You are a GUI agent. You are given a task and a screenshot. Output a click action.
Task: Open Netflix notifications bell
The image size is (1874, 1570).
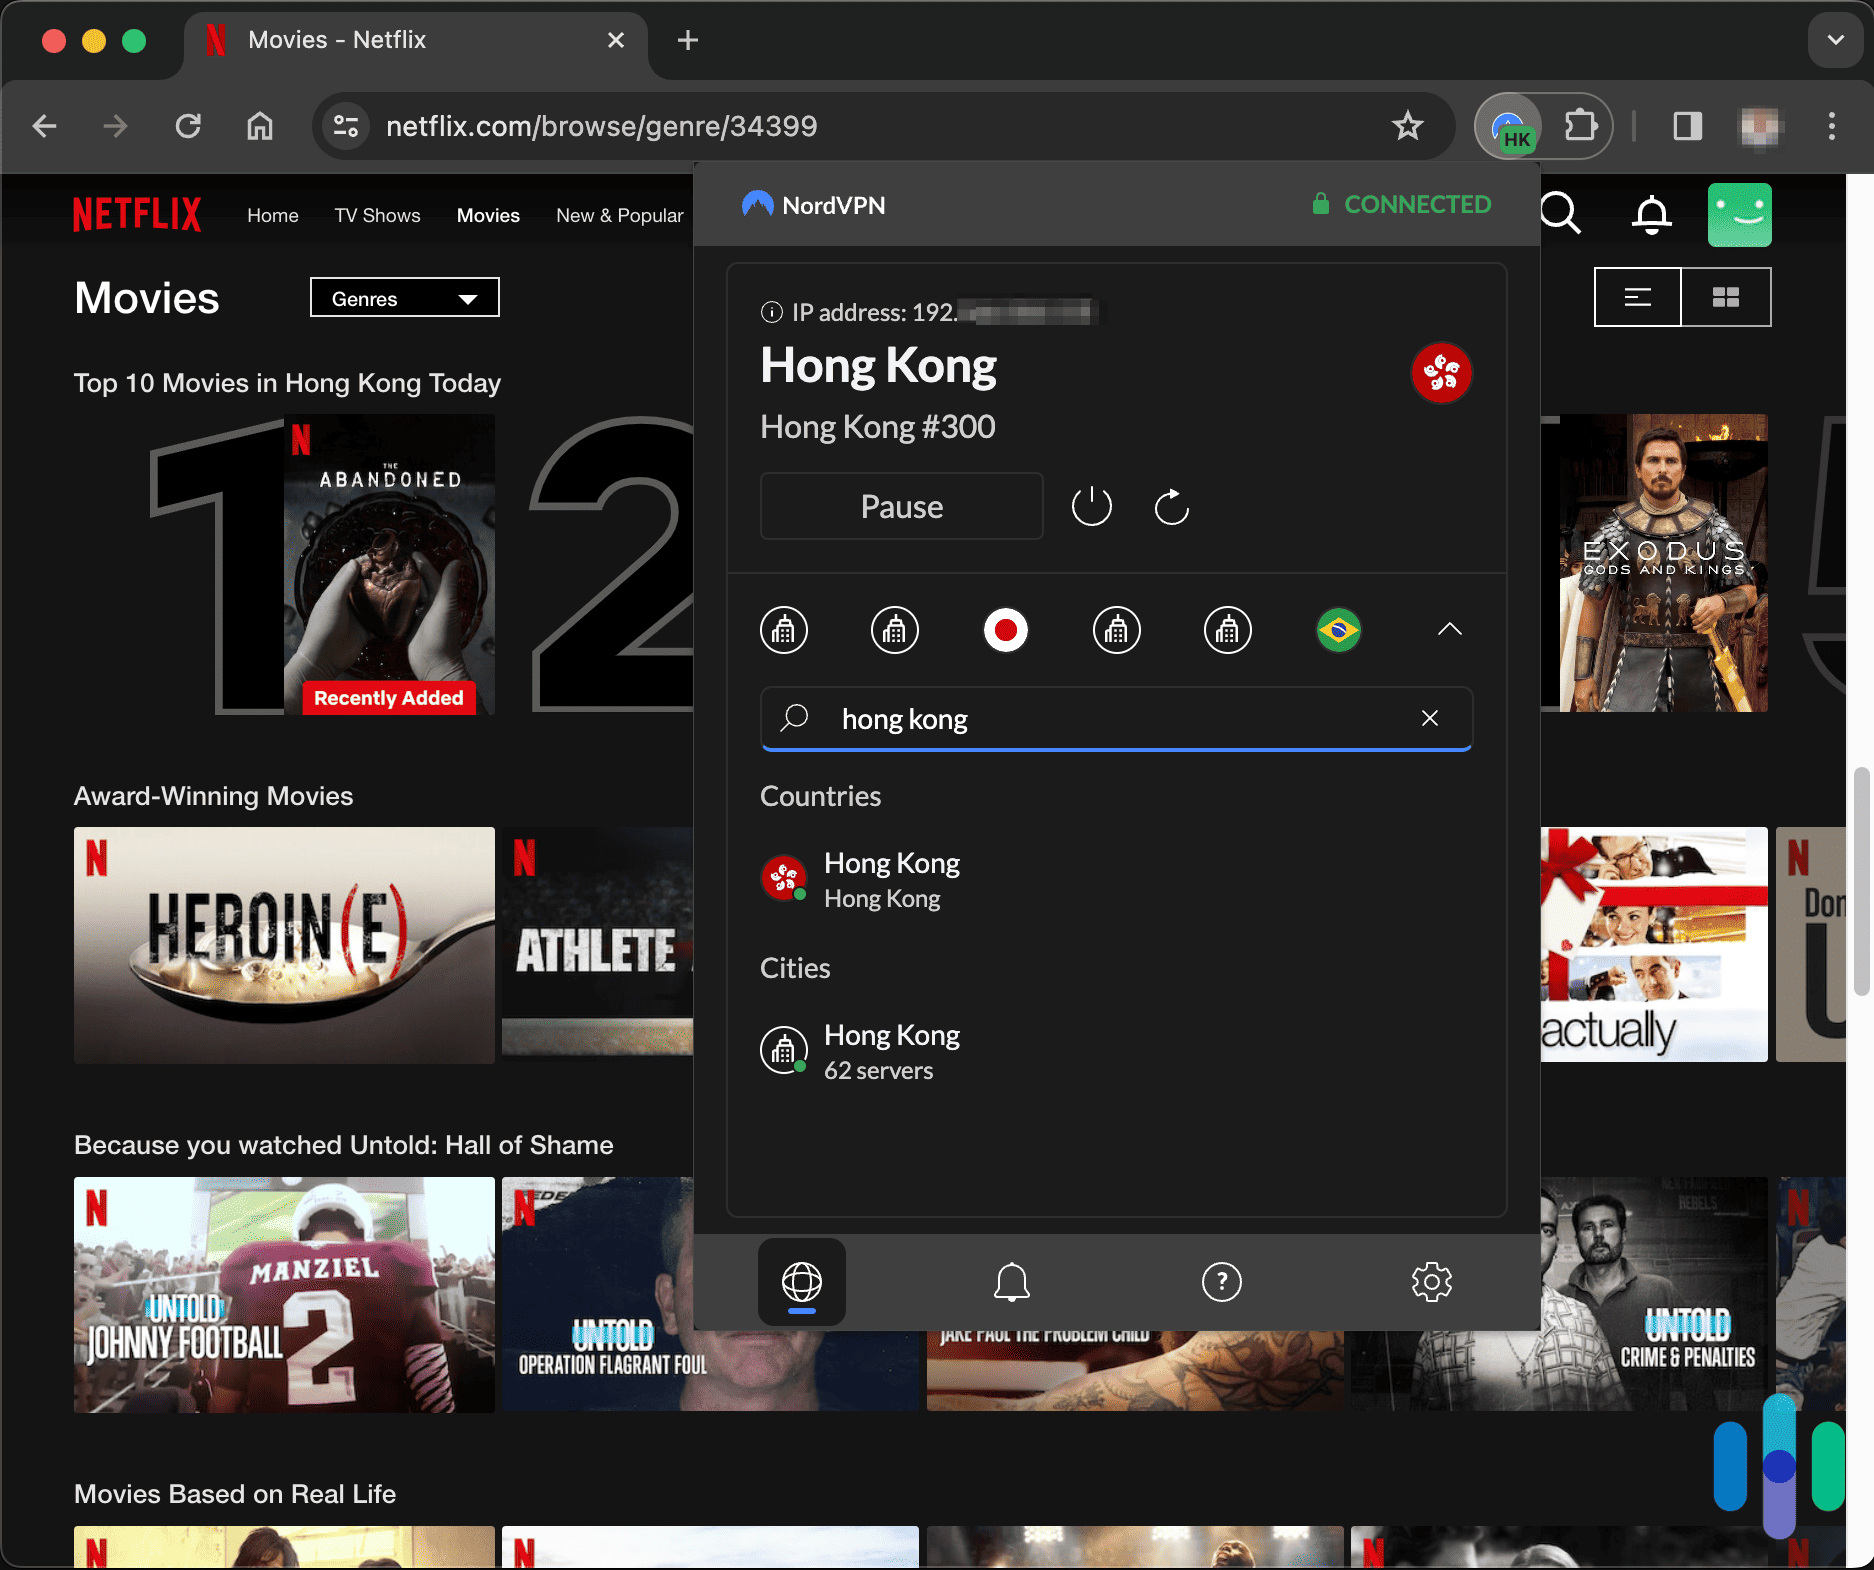pyautogui.click(x=1650, y=214)
